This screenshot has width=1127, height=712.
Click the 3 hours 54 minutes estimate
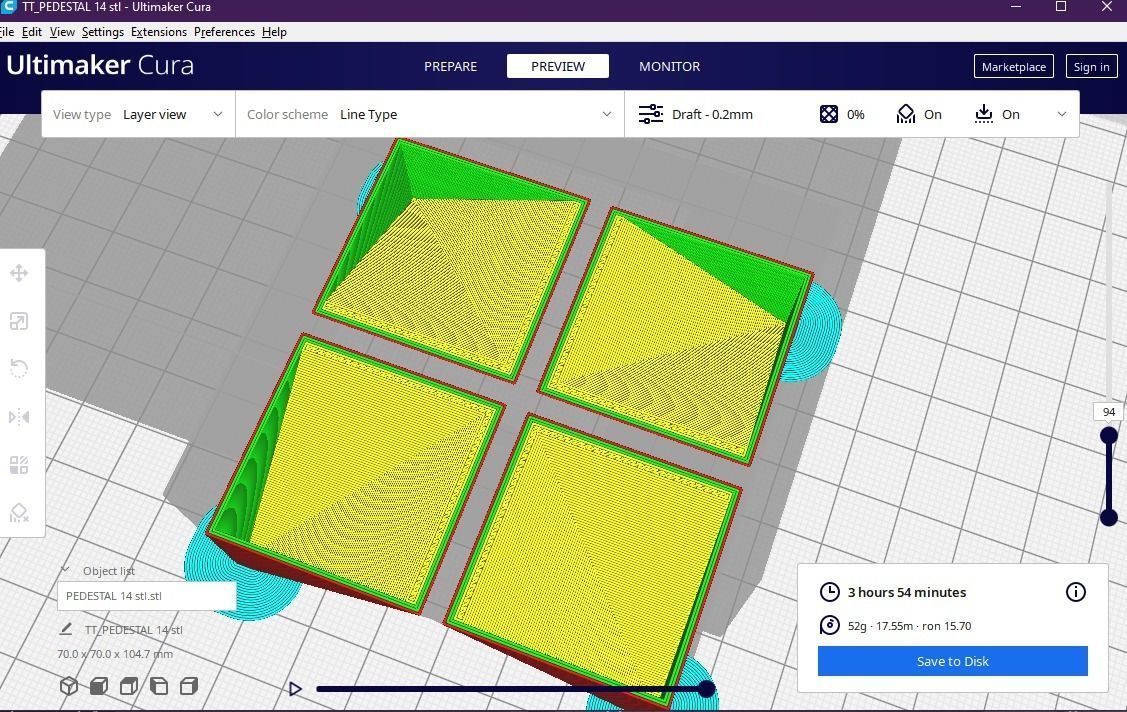tap(906, 592)
